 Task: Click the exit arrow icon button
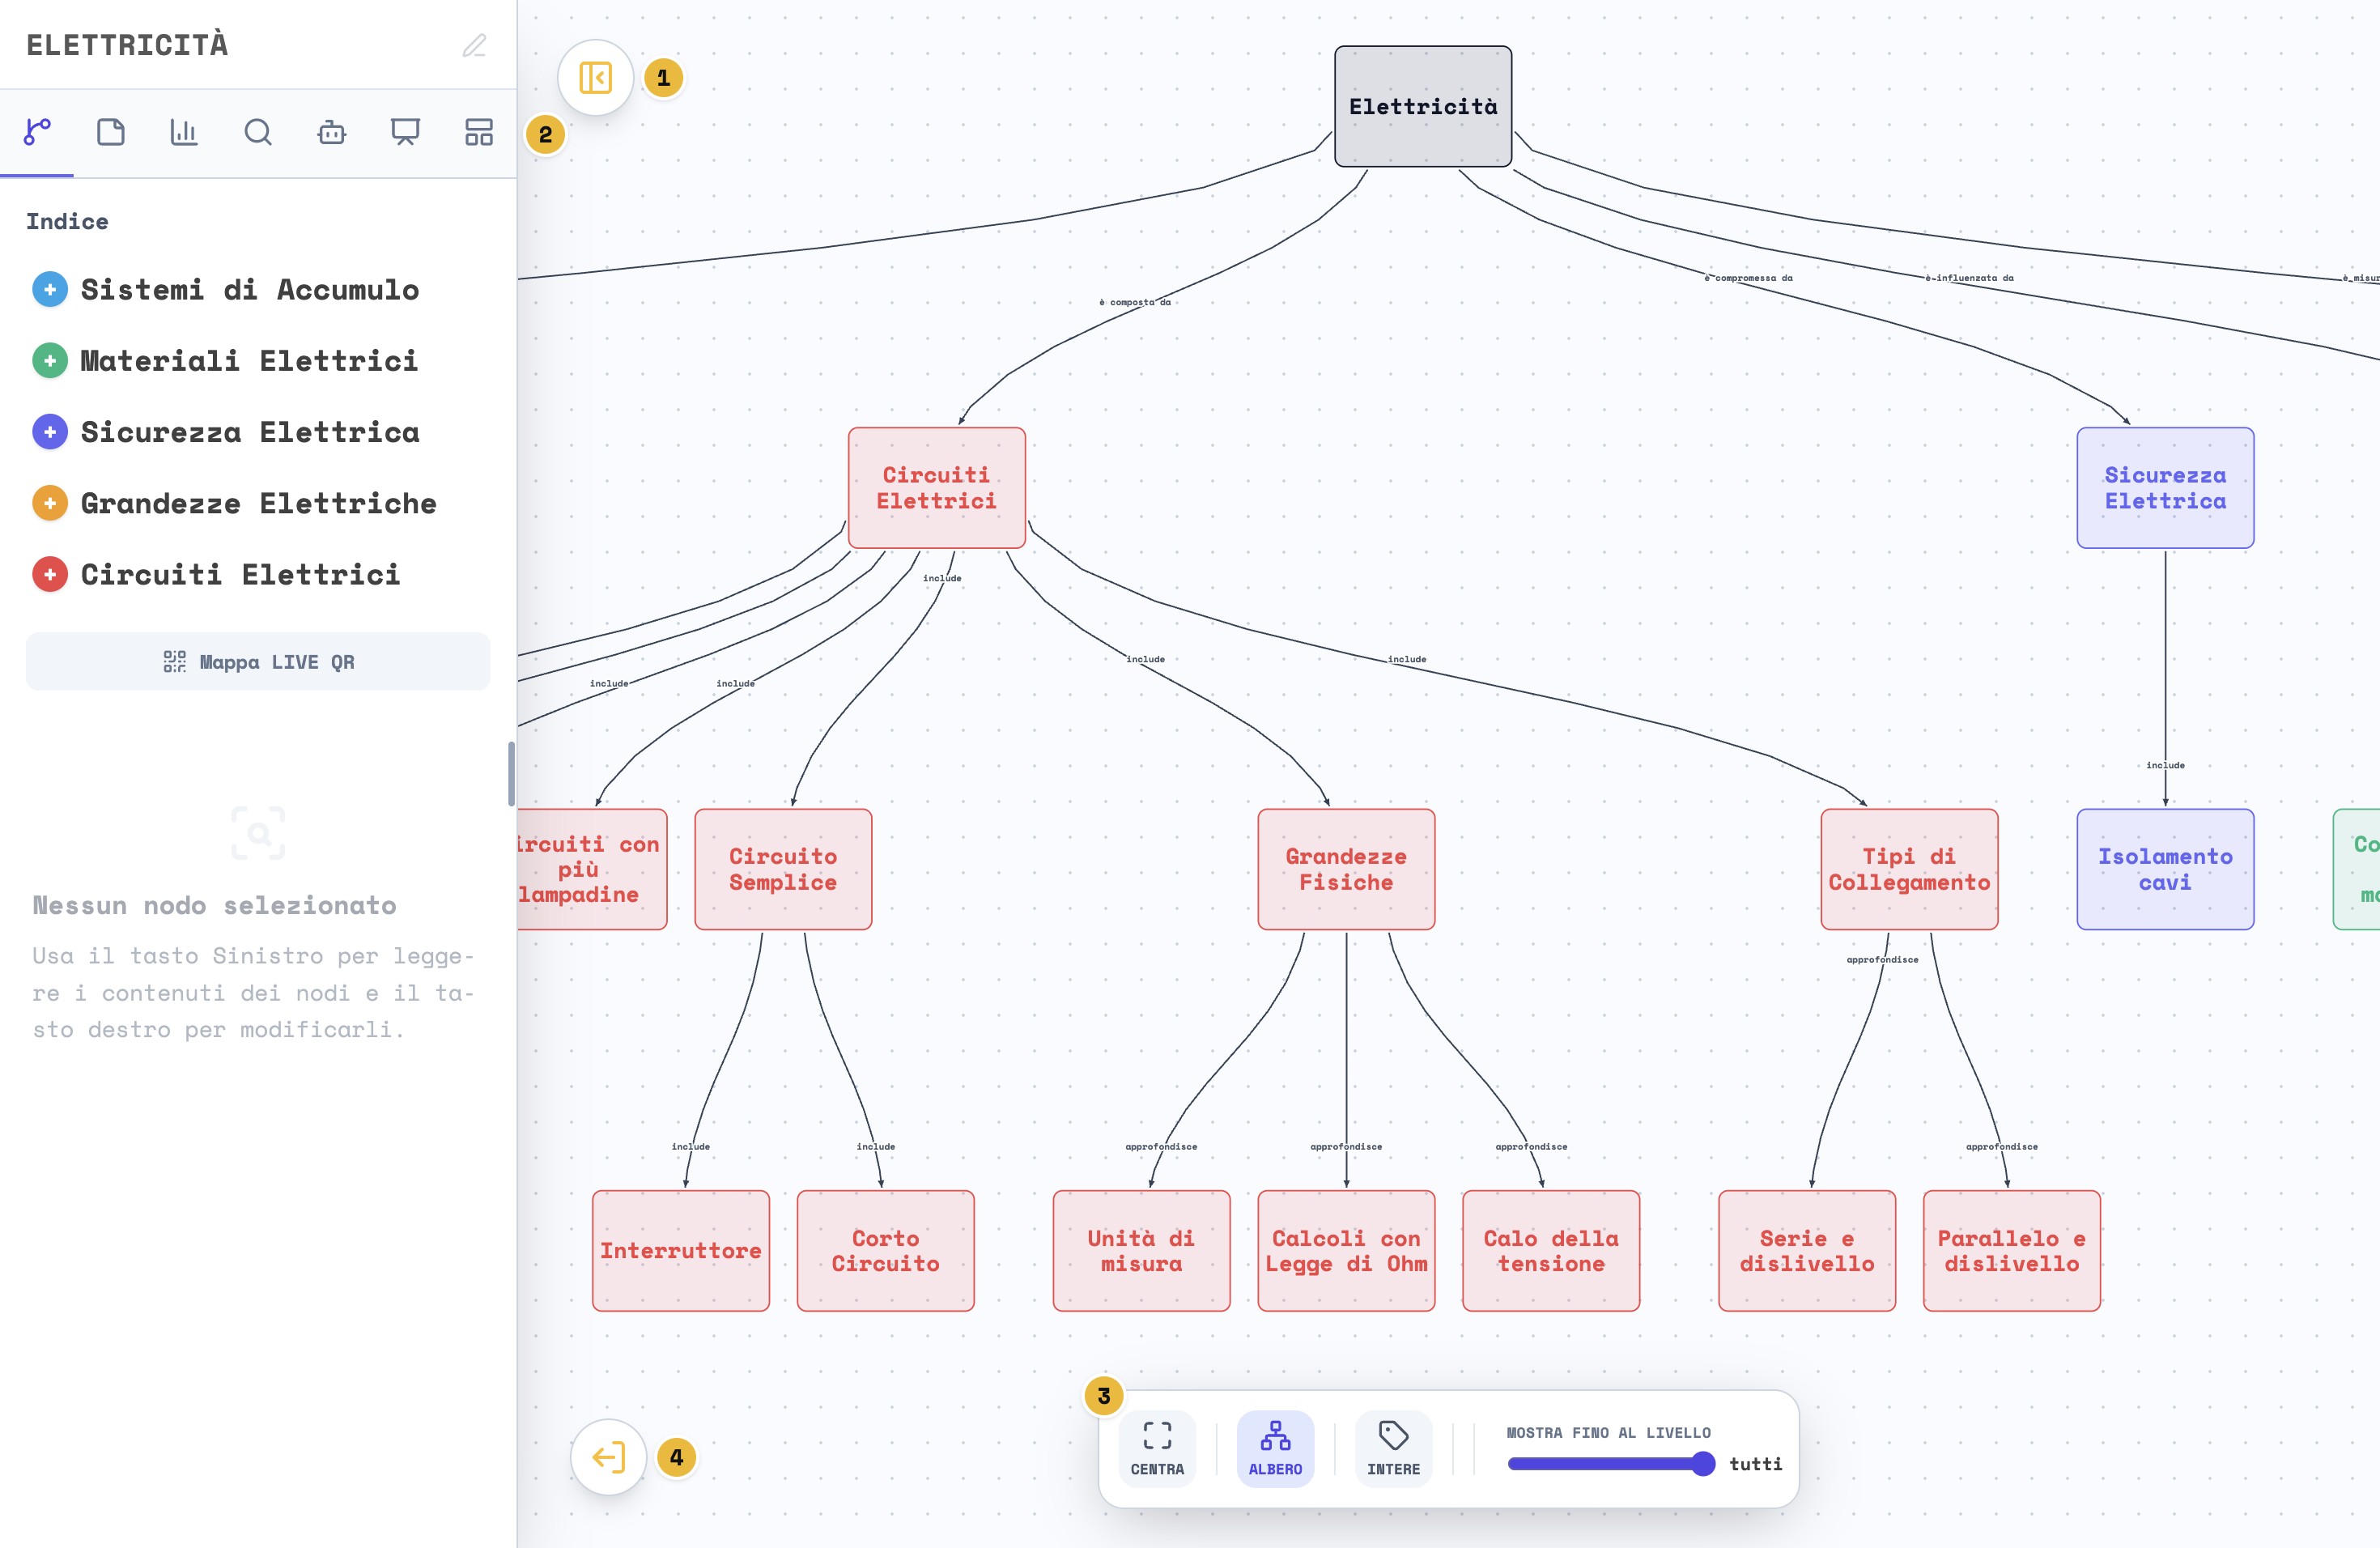tap(608, 1457)
